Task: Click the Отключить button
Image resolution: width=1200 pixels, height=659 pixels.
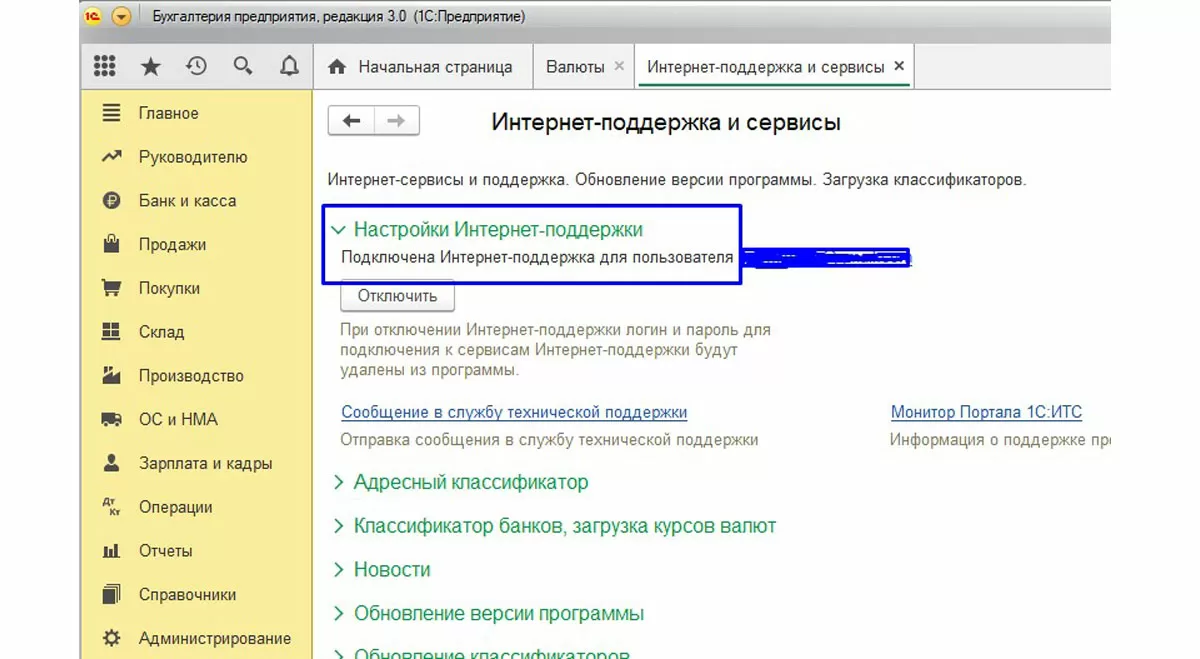Action: click(x=397, y=296)
